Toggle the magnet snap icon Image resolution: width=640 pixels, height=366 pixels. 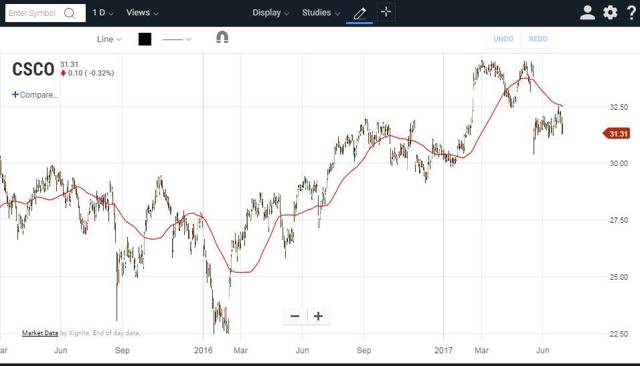[222, 38]
